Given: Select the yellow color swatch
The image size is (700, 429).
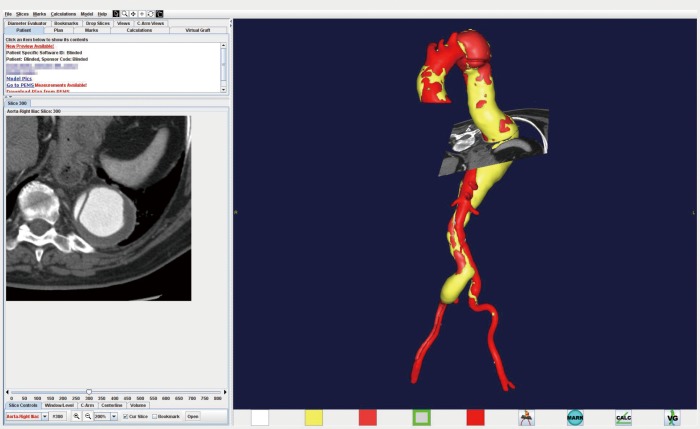Looking at the screenshot, I should tap(314, 418).
